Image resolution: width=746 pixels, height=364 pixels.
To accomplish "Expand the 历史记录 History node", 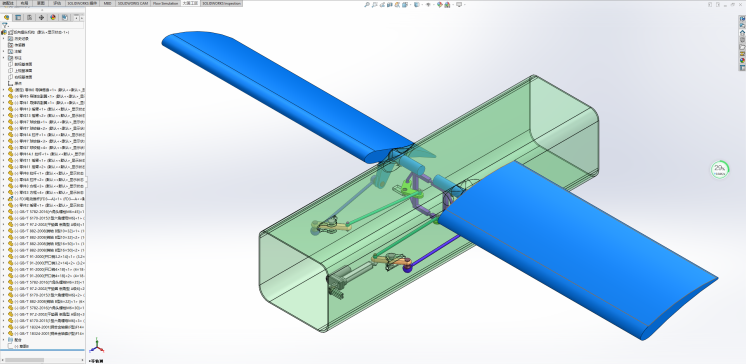I will [x=4, y=39].
